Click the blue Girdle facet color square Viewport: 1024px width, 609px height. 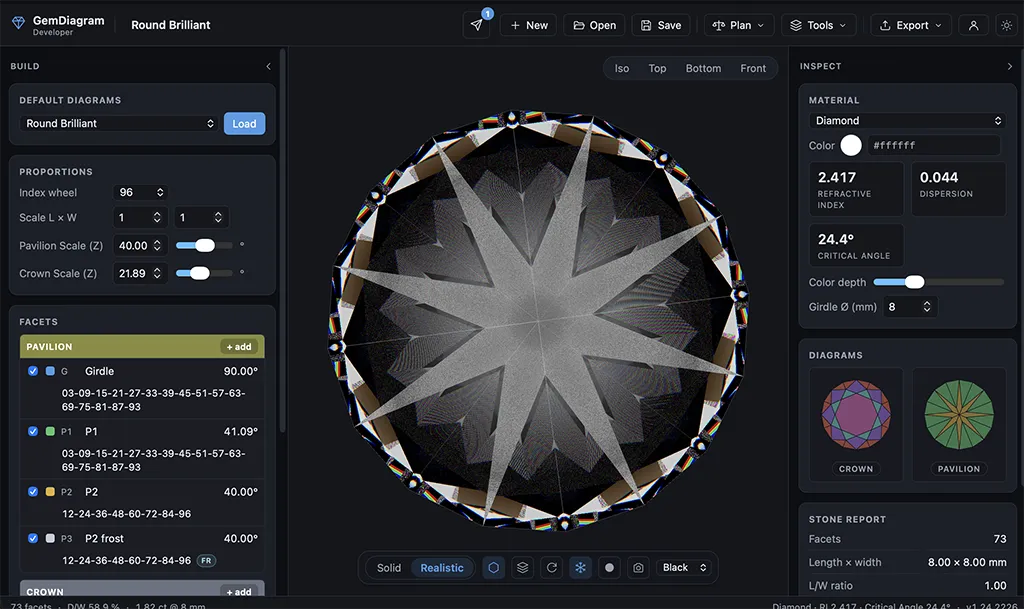click(x=50, y=371)
